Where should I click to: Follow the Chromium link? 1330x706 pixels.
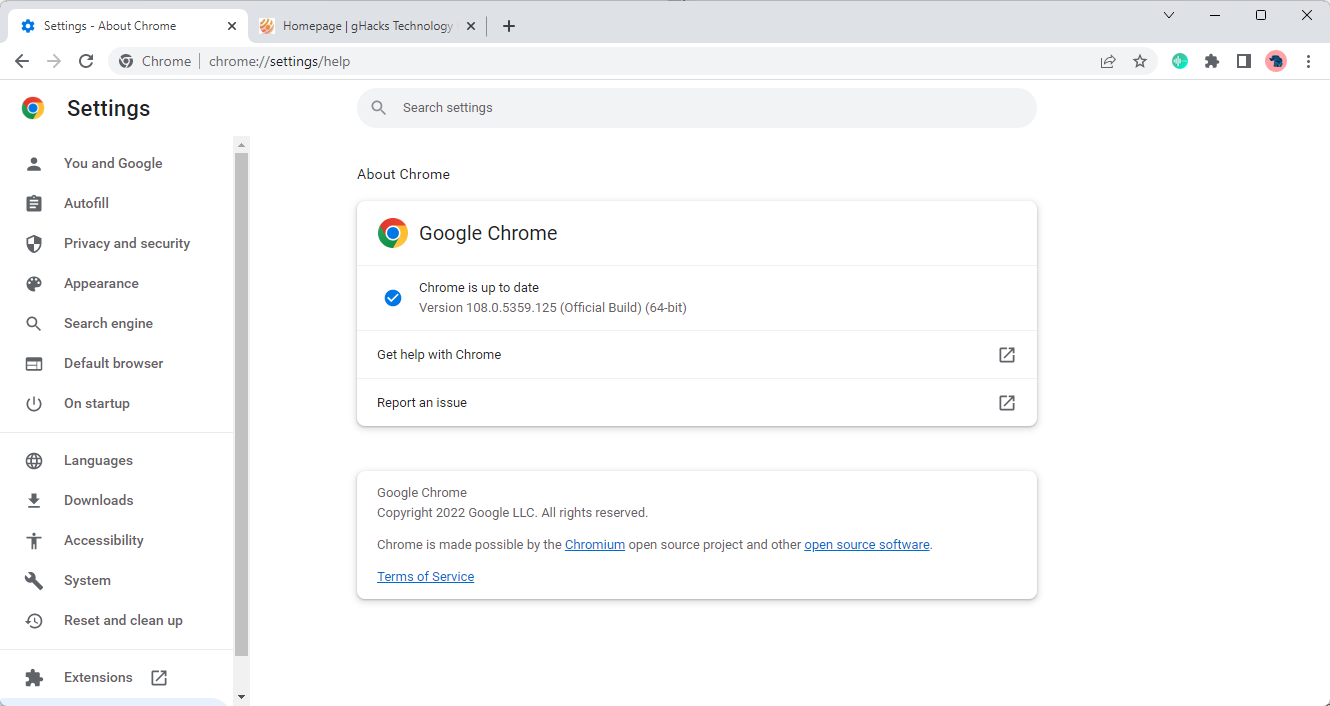point(595,545)
